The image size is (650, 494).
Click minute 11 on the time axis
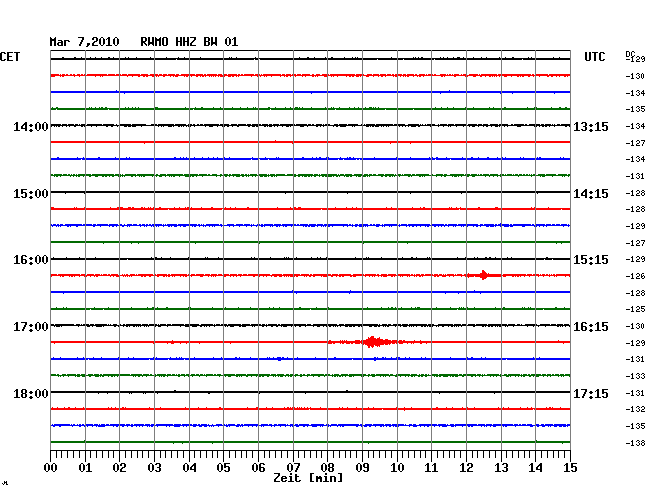click(x=432, y=467)
